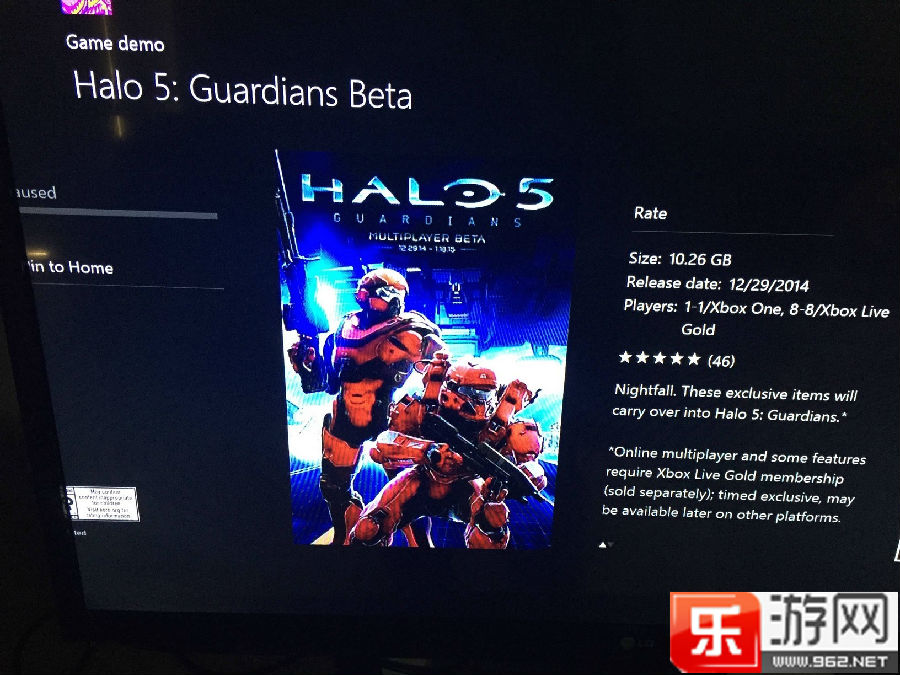The image size is (900, 675).
Task: Click the www.962.net link
Action: pyautogui.click(x=829, y=661)
